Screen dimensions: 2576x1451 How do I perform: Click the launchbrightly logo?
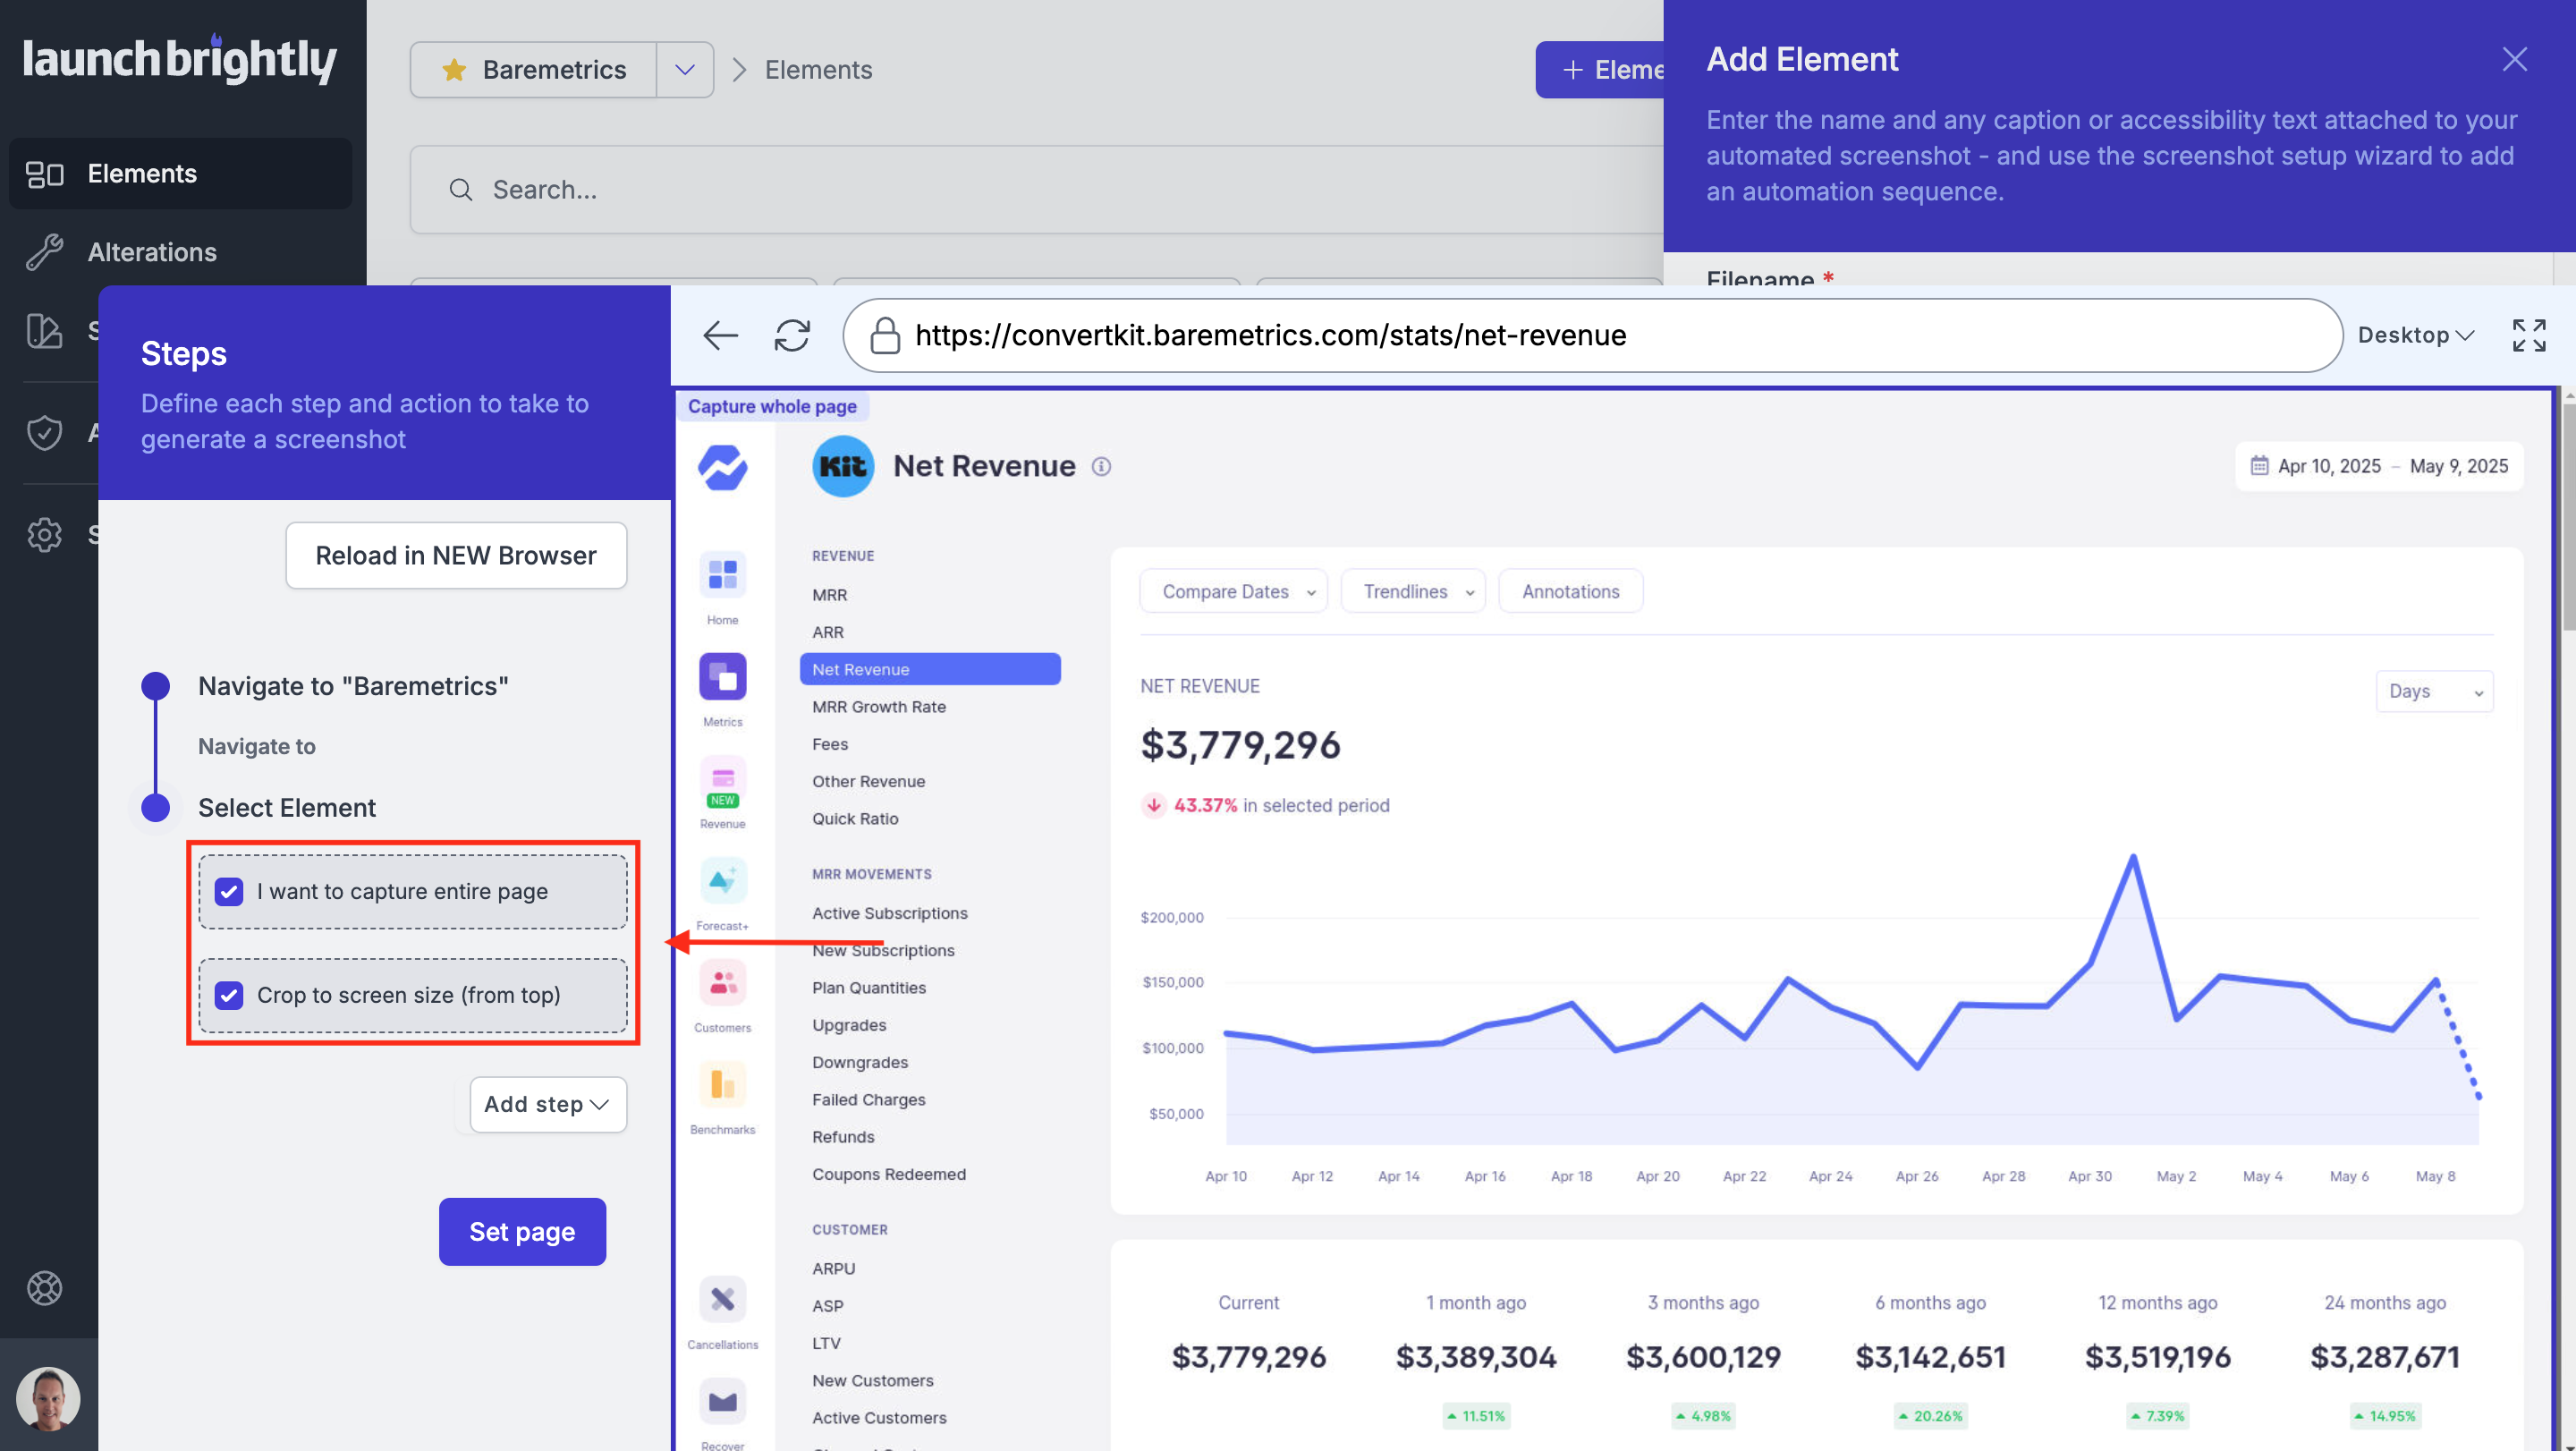[180, 60]
